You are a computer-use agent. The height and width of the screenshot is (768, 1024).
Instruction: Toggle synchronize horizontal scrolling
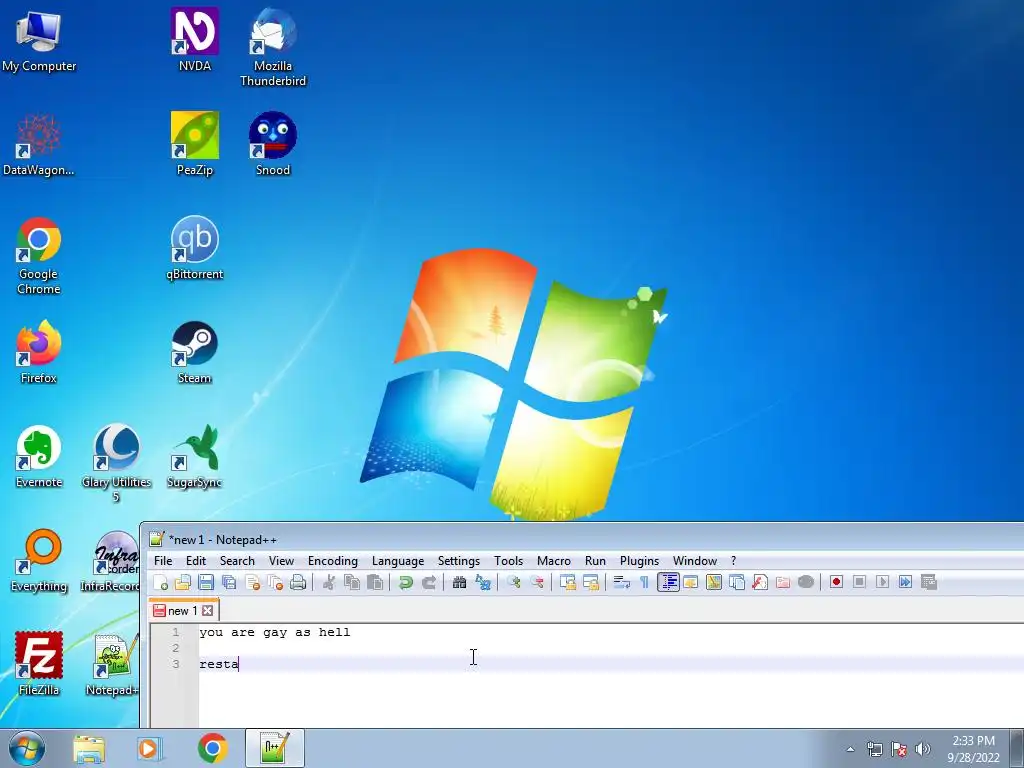590,582
